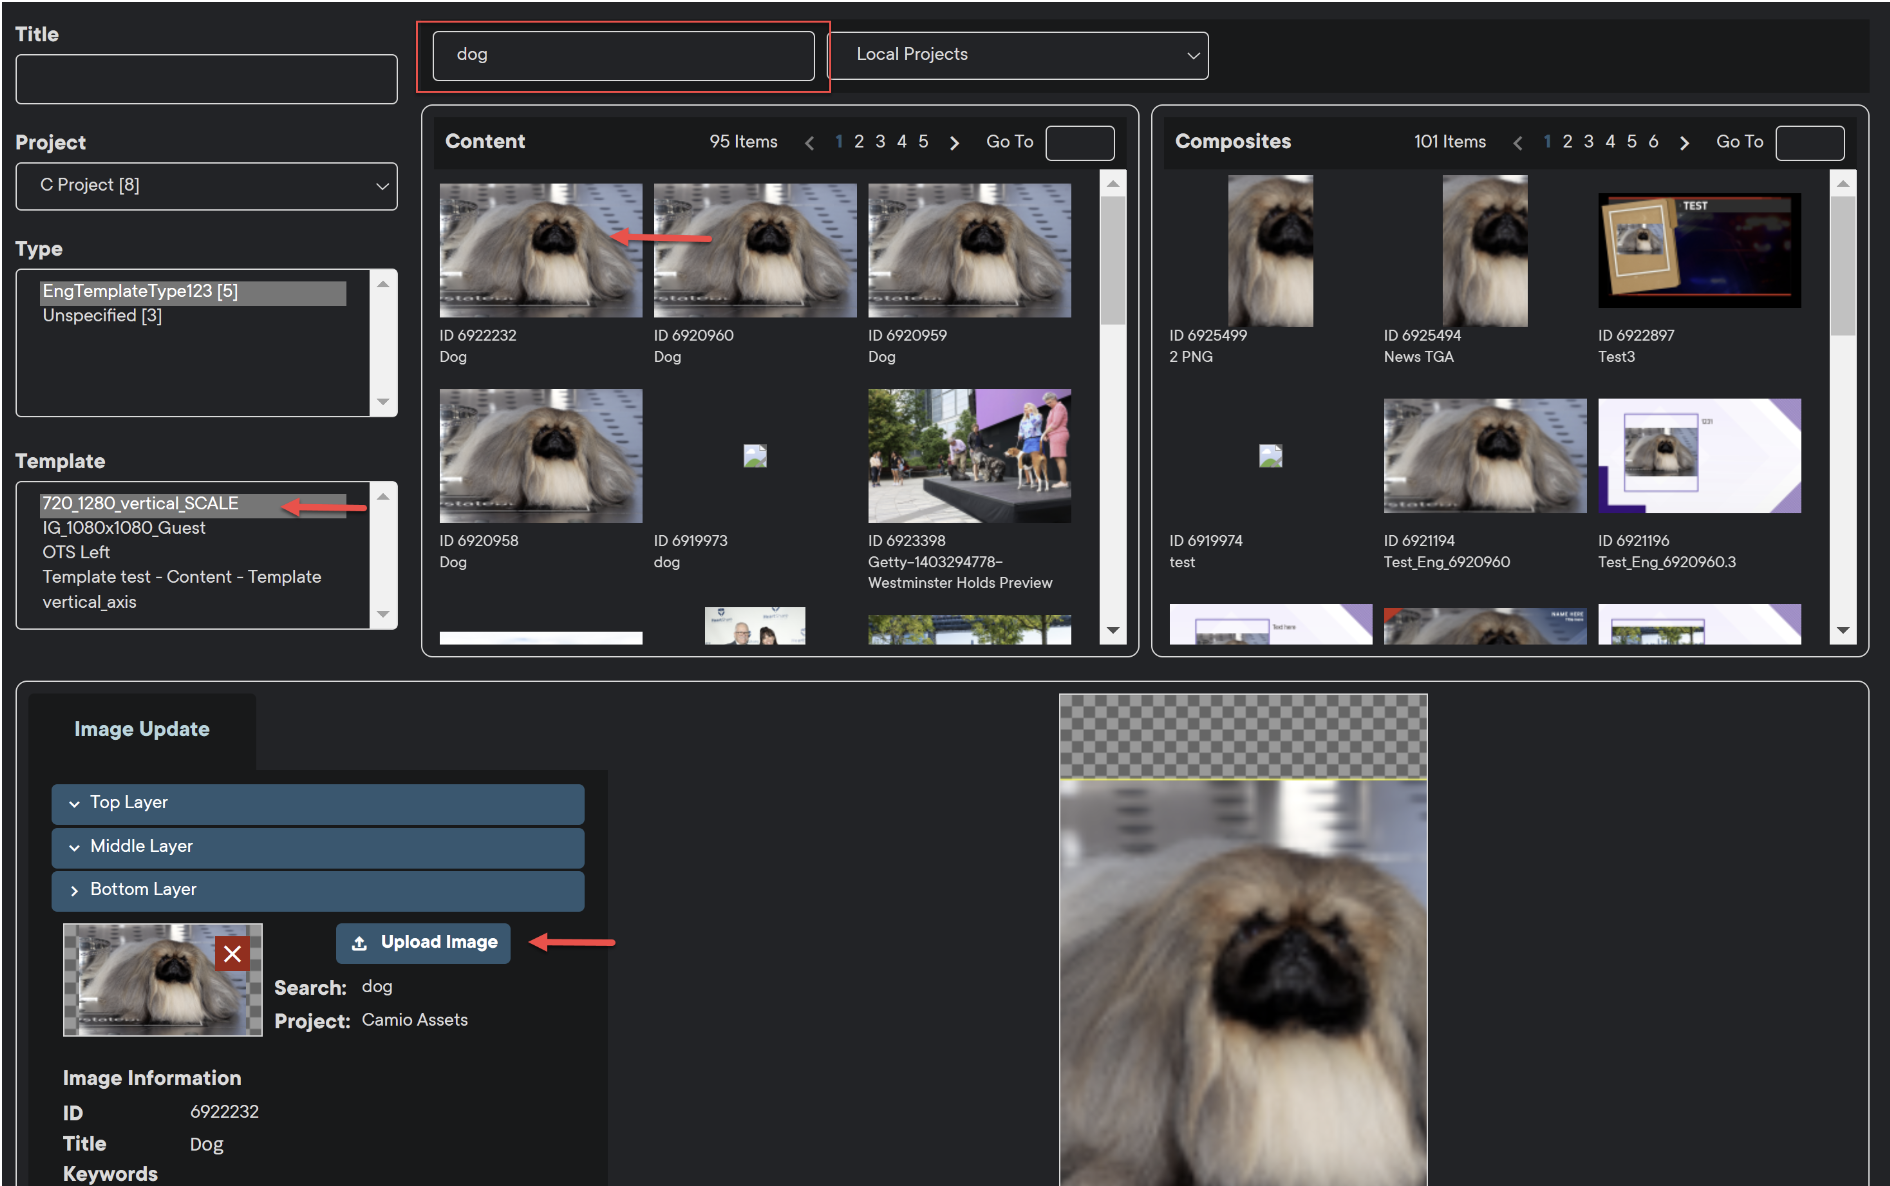Click the image ID value 6922232

coord(224,1112)
